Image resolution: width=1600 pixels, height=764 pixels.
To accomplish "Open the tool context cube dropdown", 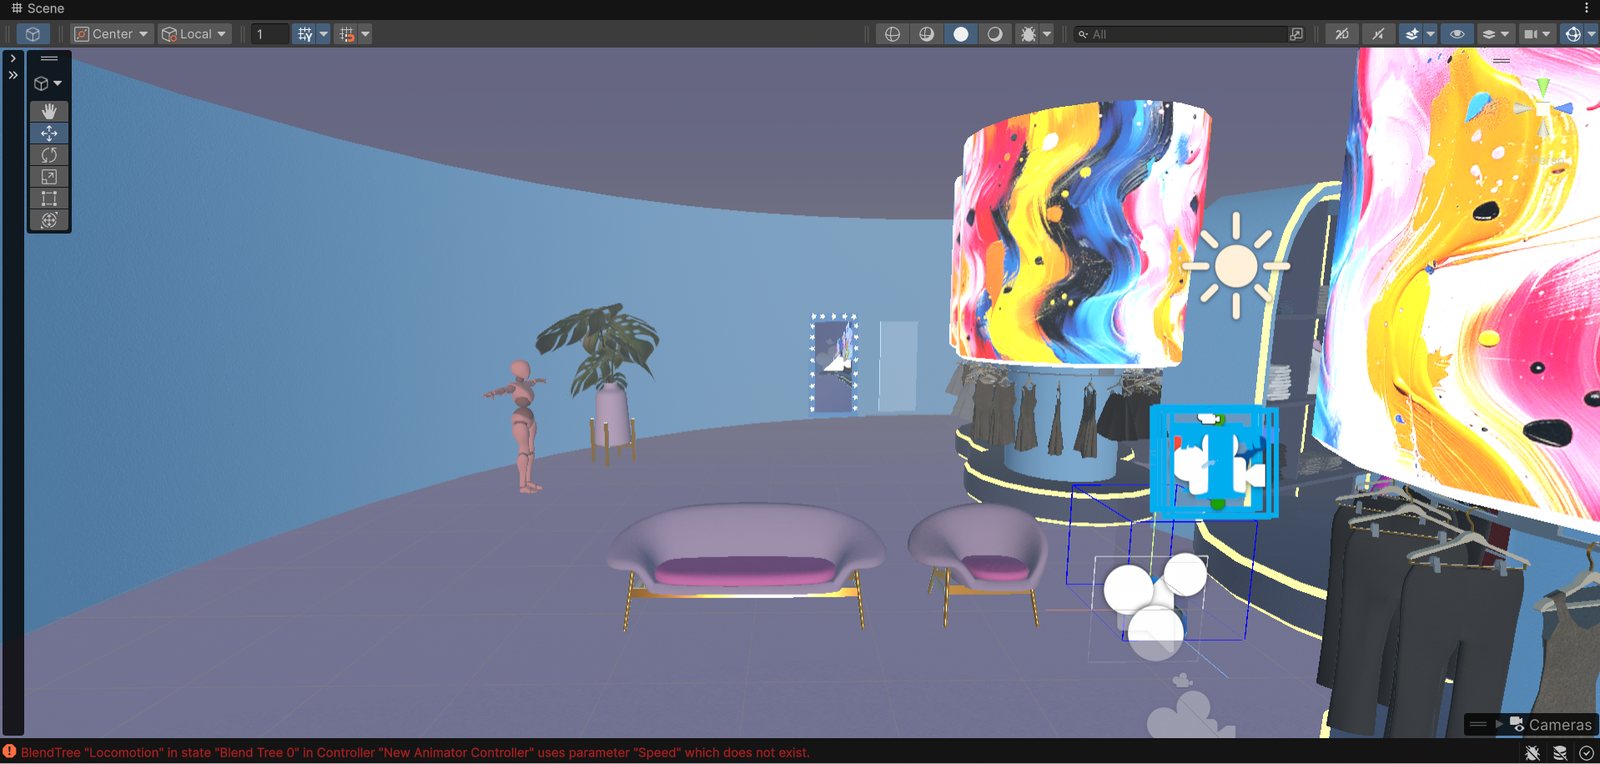I will coord(48,83).
